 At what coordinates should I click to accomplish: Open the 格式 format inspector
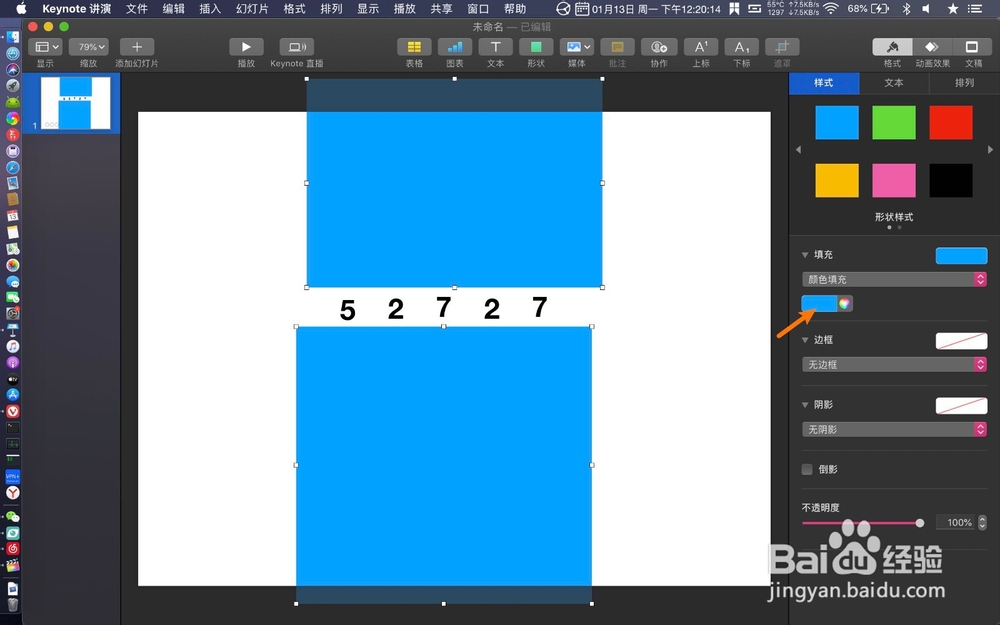click(x=892, y=47)
